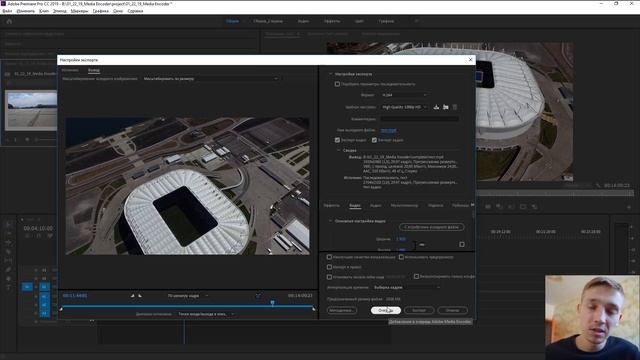Click the width value in video settings
The image size is (640, 360).
pos(401,239)
